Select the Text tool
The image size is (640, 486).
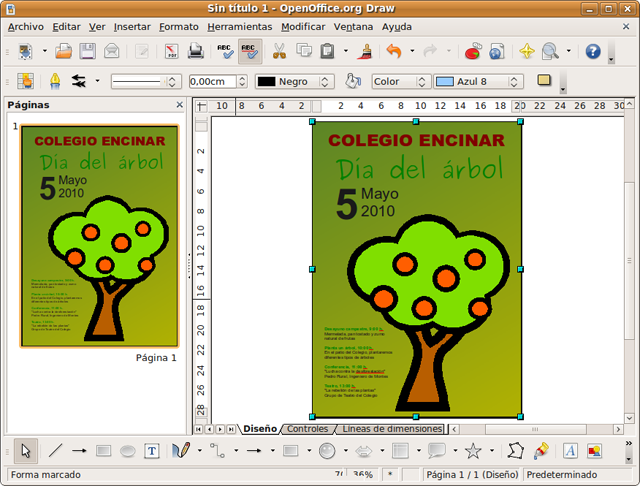[152, 451]
